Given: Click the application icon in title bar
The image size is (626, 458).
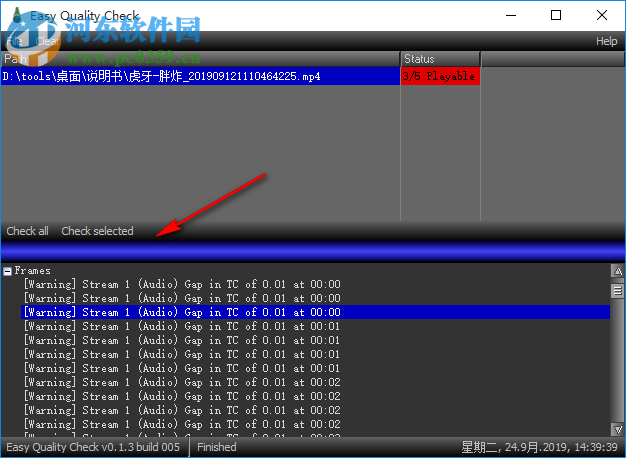Looking at the screenshot, I should (17, 15).
